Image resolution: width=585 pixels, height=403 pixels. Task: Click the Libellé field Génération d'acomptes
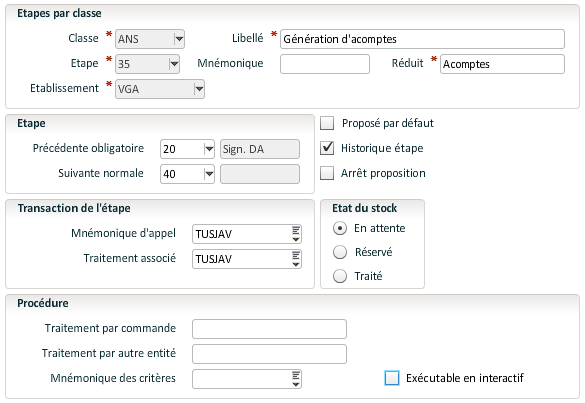422,39
